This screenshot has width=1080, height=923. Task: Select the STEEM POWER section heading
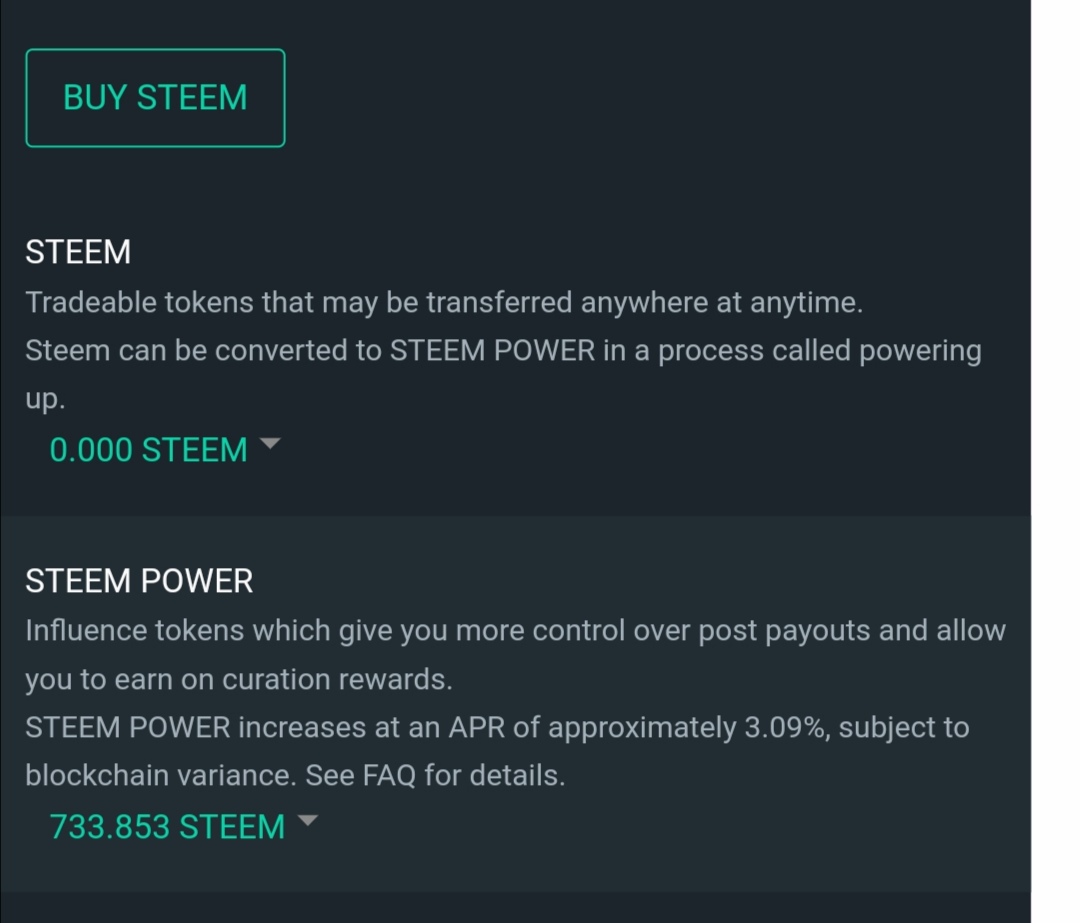(x=139, y=581)
